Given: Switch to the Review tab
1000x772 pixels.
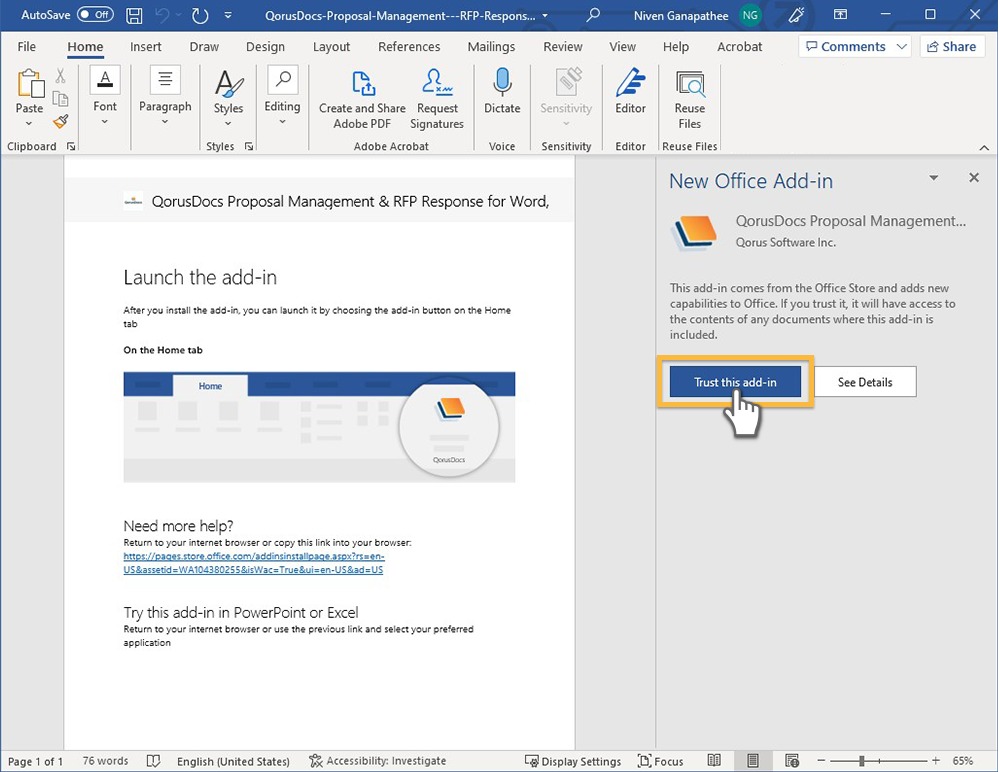Looking at the screenshot, I should (x=562, y=47).
